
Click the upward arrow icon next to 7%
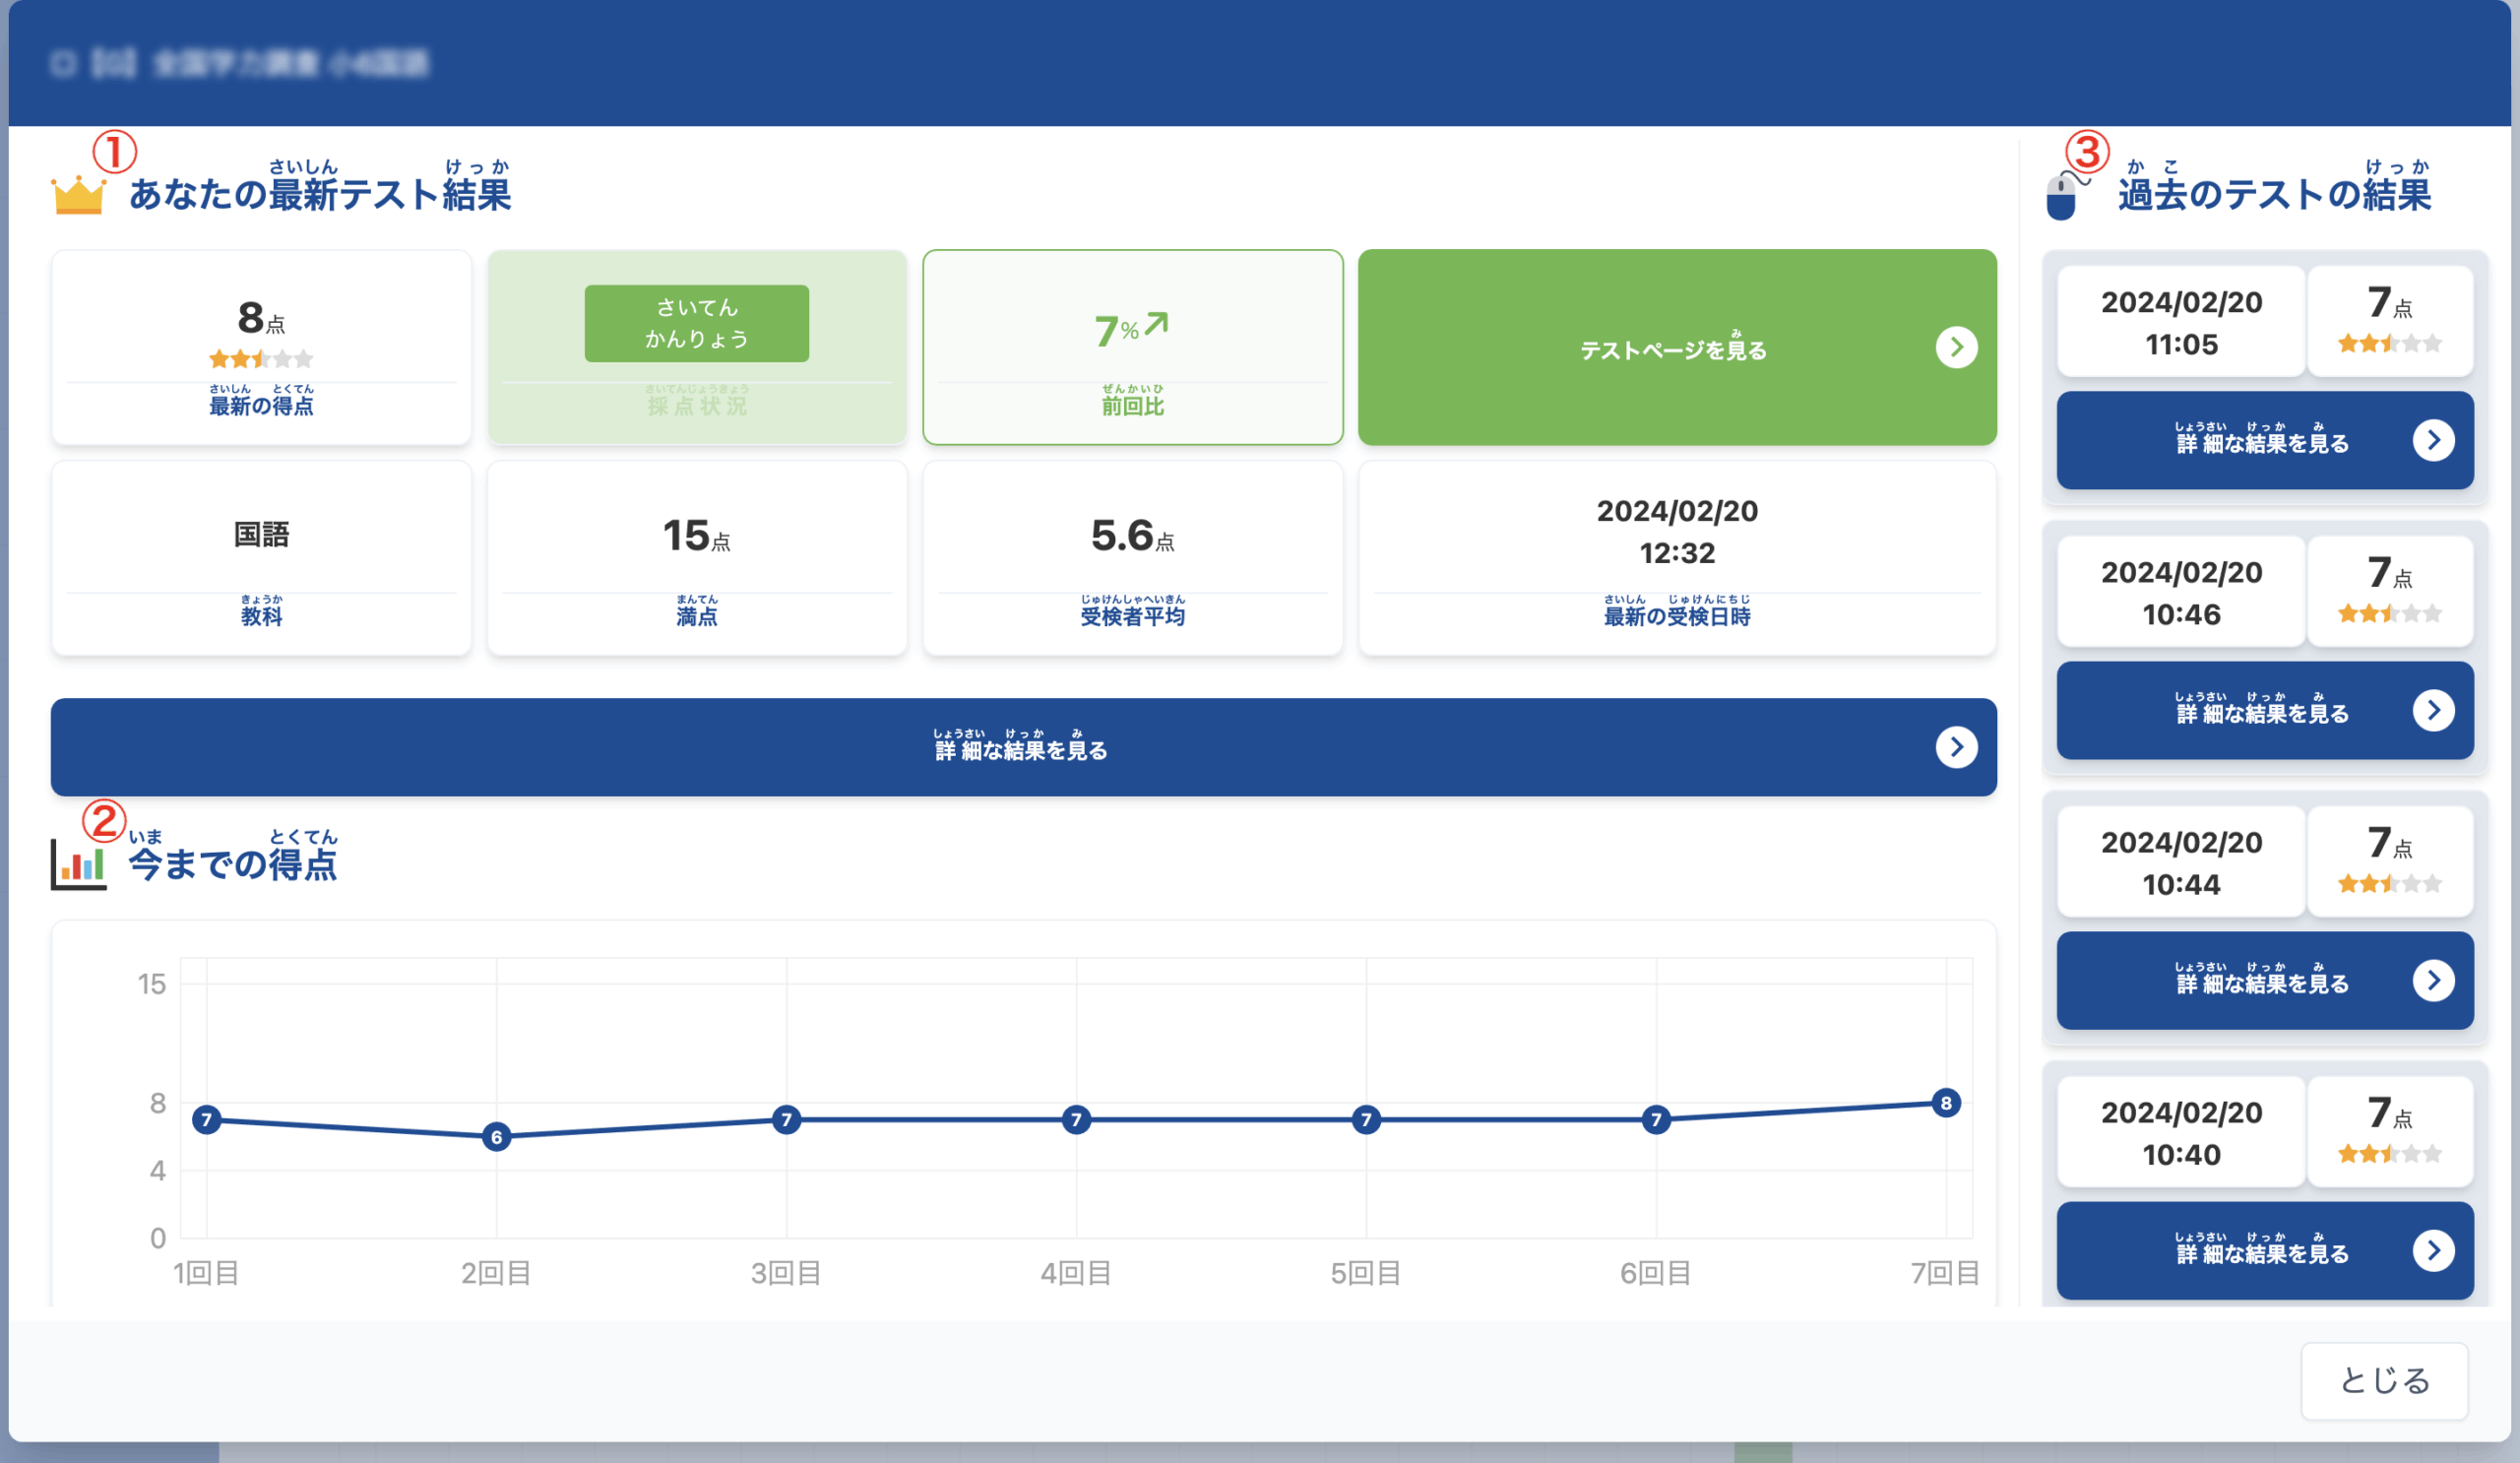(x=1157, y=323)
